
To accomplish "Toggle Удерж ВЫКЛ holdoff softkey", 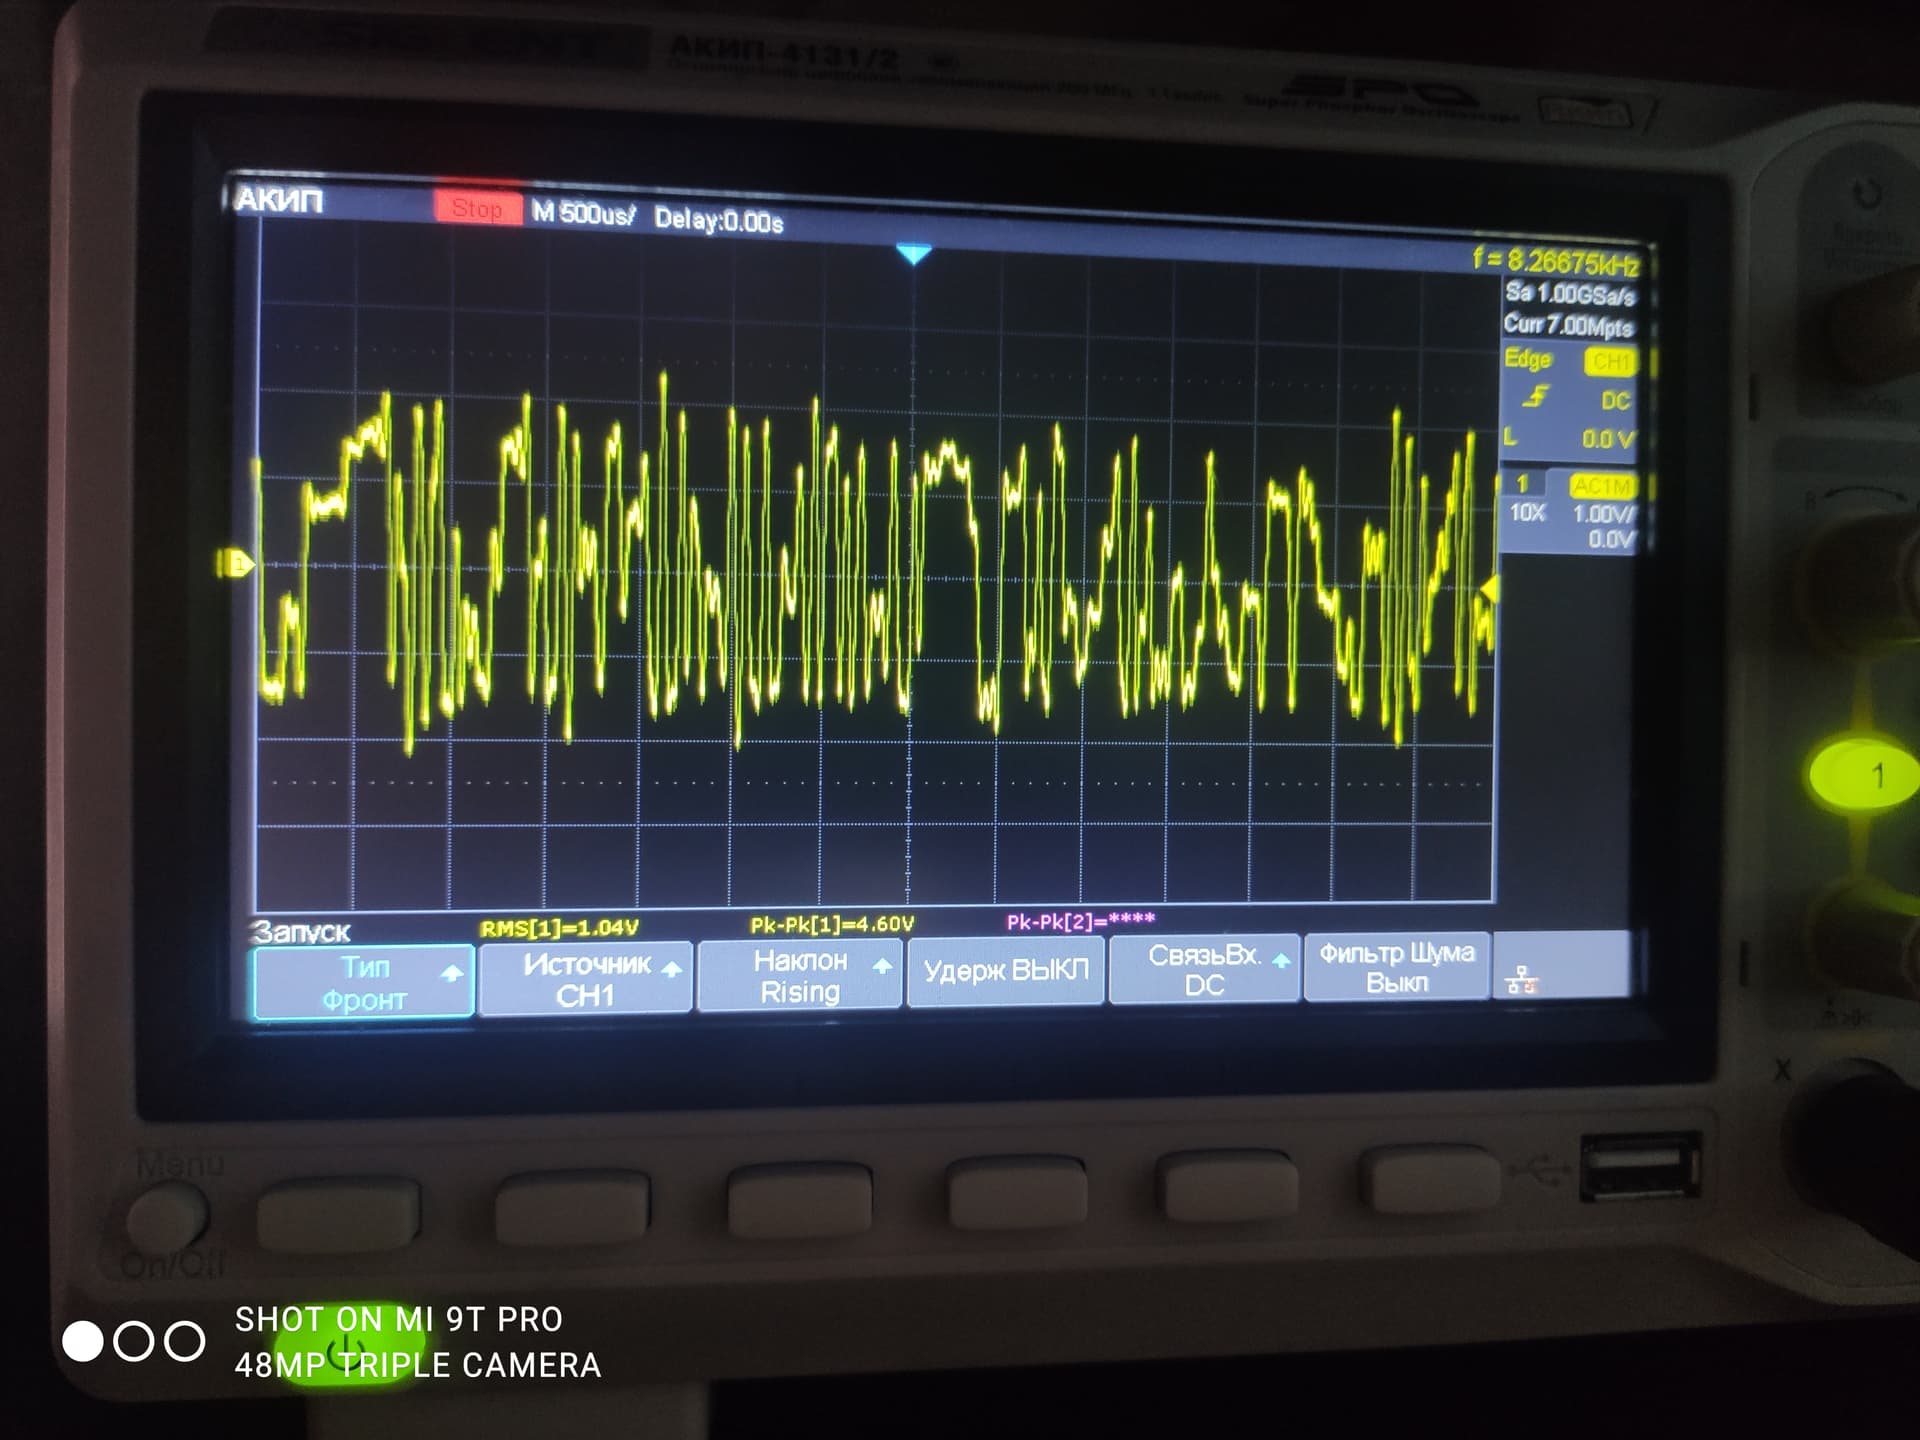I will pos(1005,970).
